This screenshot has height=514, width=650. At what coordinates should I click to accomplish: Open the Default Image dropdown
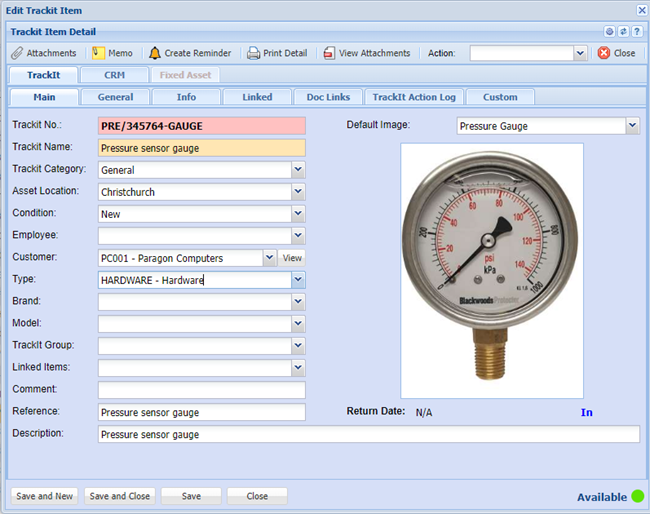click(631, 126)
